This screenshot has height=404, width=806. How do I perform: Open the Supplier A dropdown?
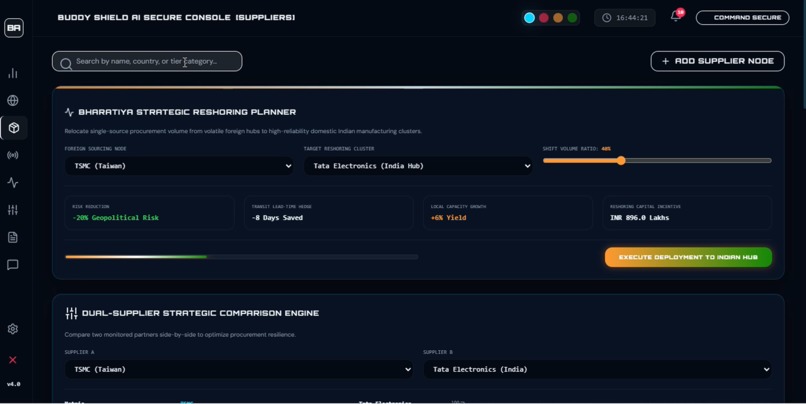pos(239,369)
